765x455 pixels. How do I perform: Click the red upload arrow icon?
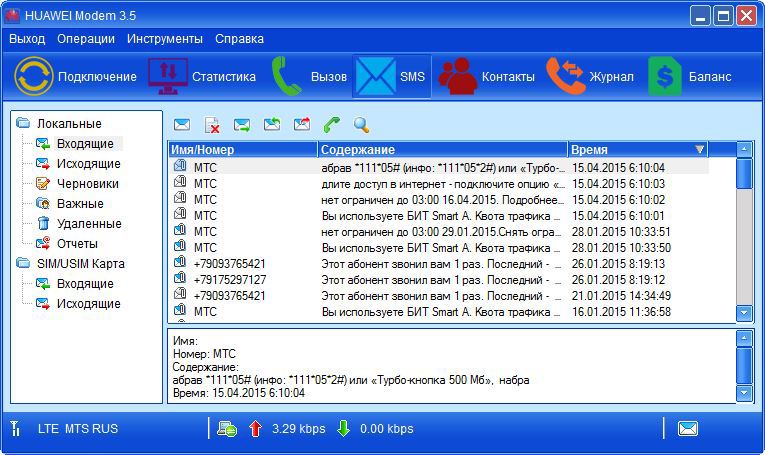255,429
